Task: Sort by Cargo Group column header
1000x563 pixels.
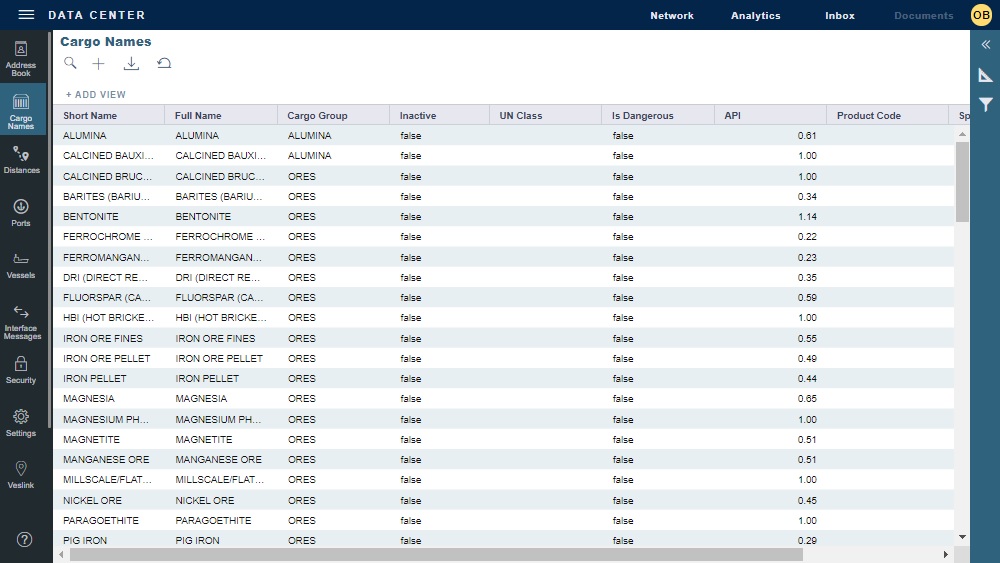Action: click(x=317, y=116)
